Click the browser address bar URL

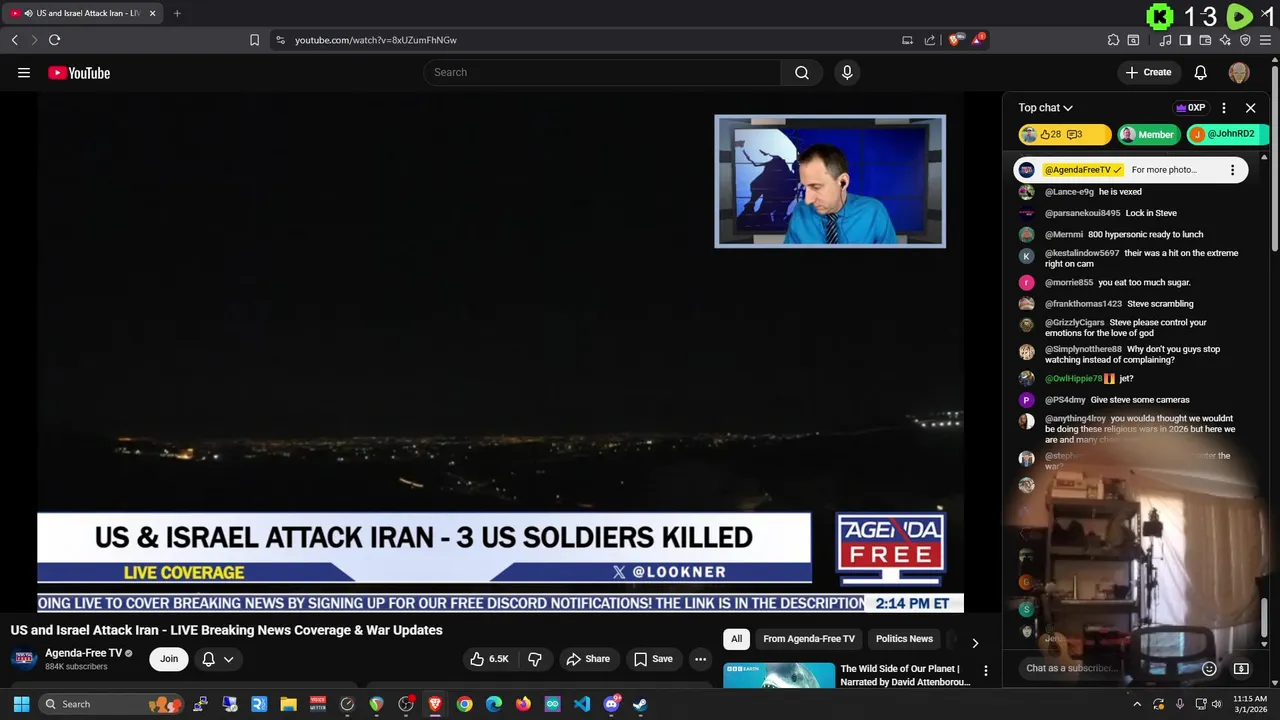(x=376, y=40)
